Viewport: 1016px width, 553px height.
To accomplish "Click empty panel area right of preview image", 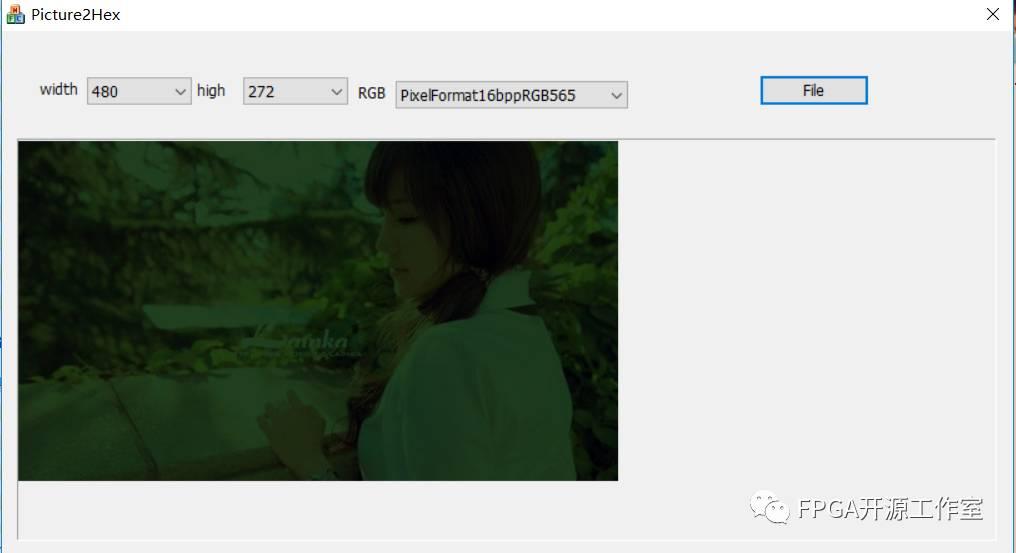I will tap(800, 300).
